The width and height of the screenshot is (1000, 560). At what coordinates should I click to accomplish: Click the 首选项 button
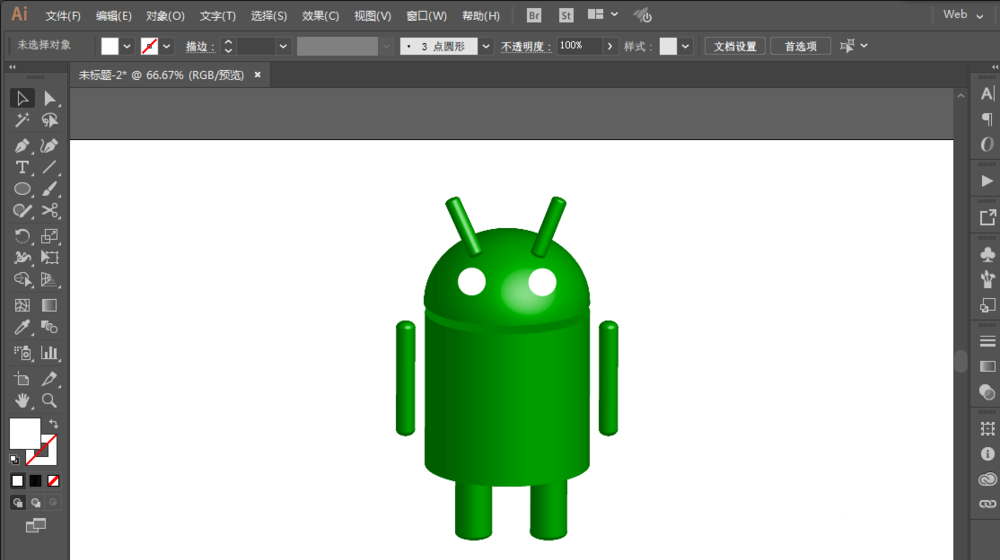pyautogui.click(x=800, y=46)
